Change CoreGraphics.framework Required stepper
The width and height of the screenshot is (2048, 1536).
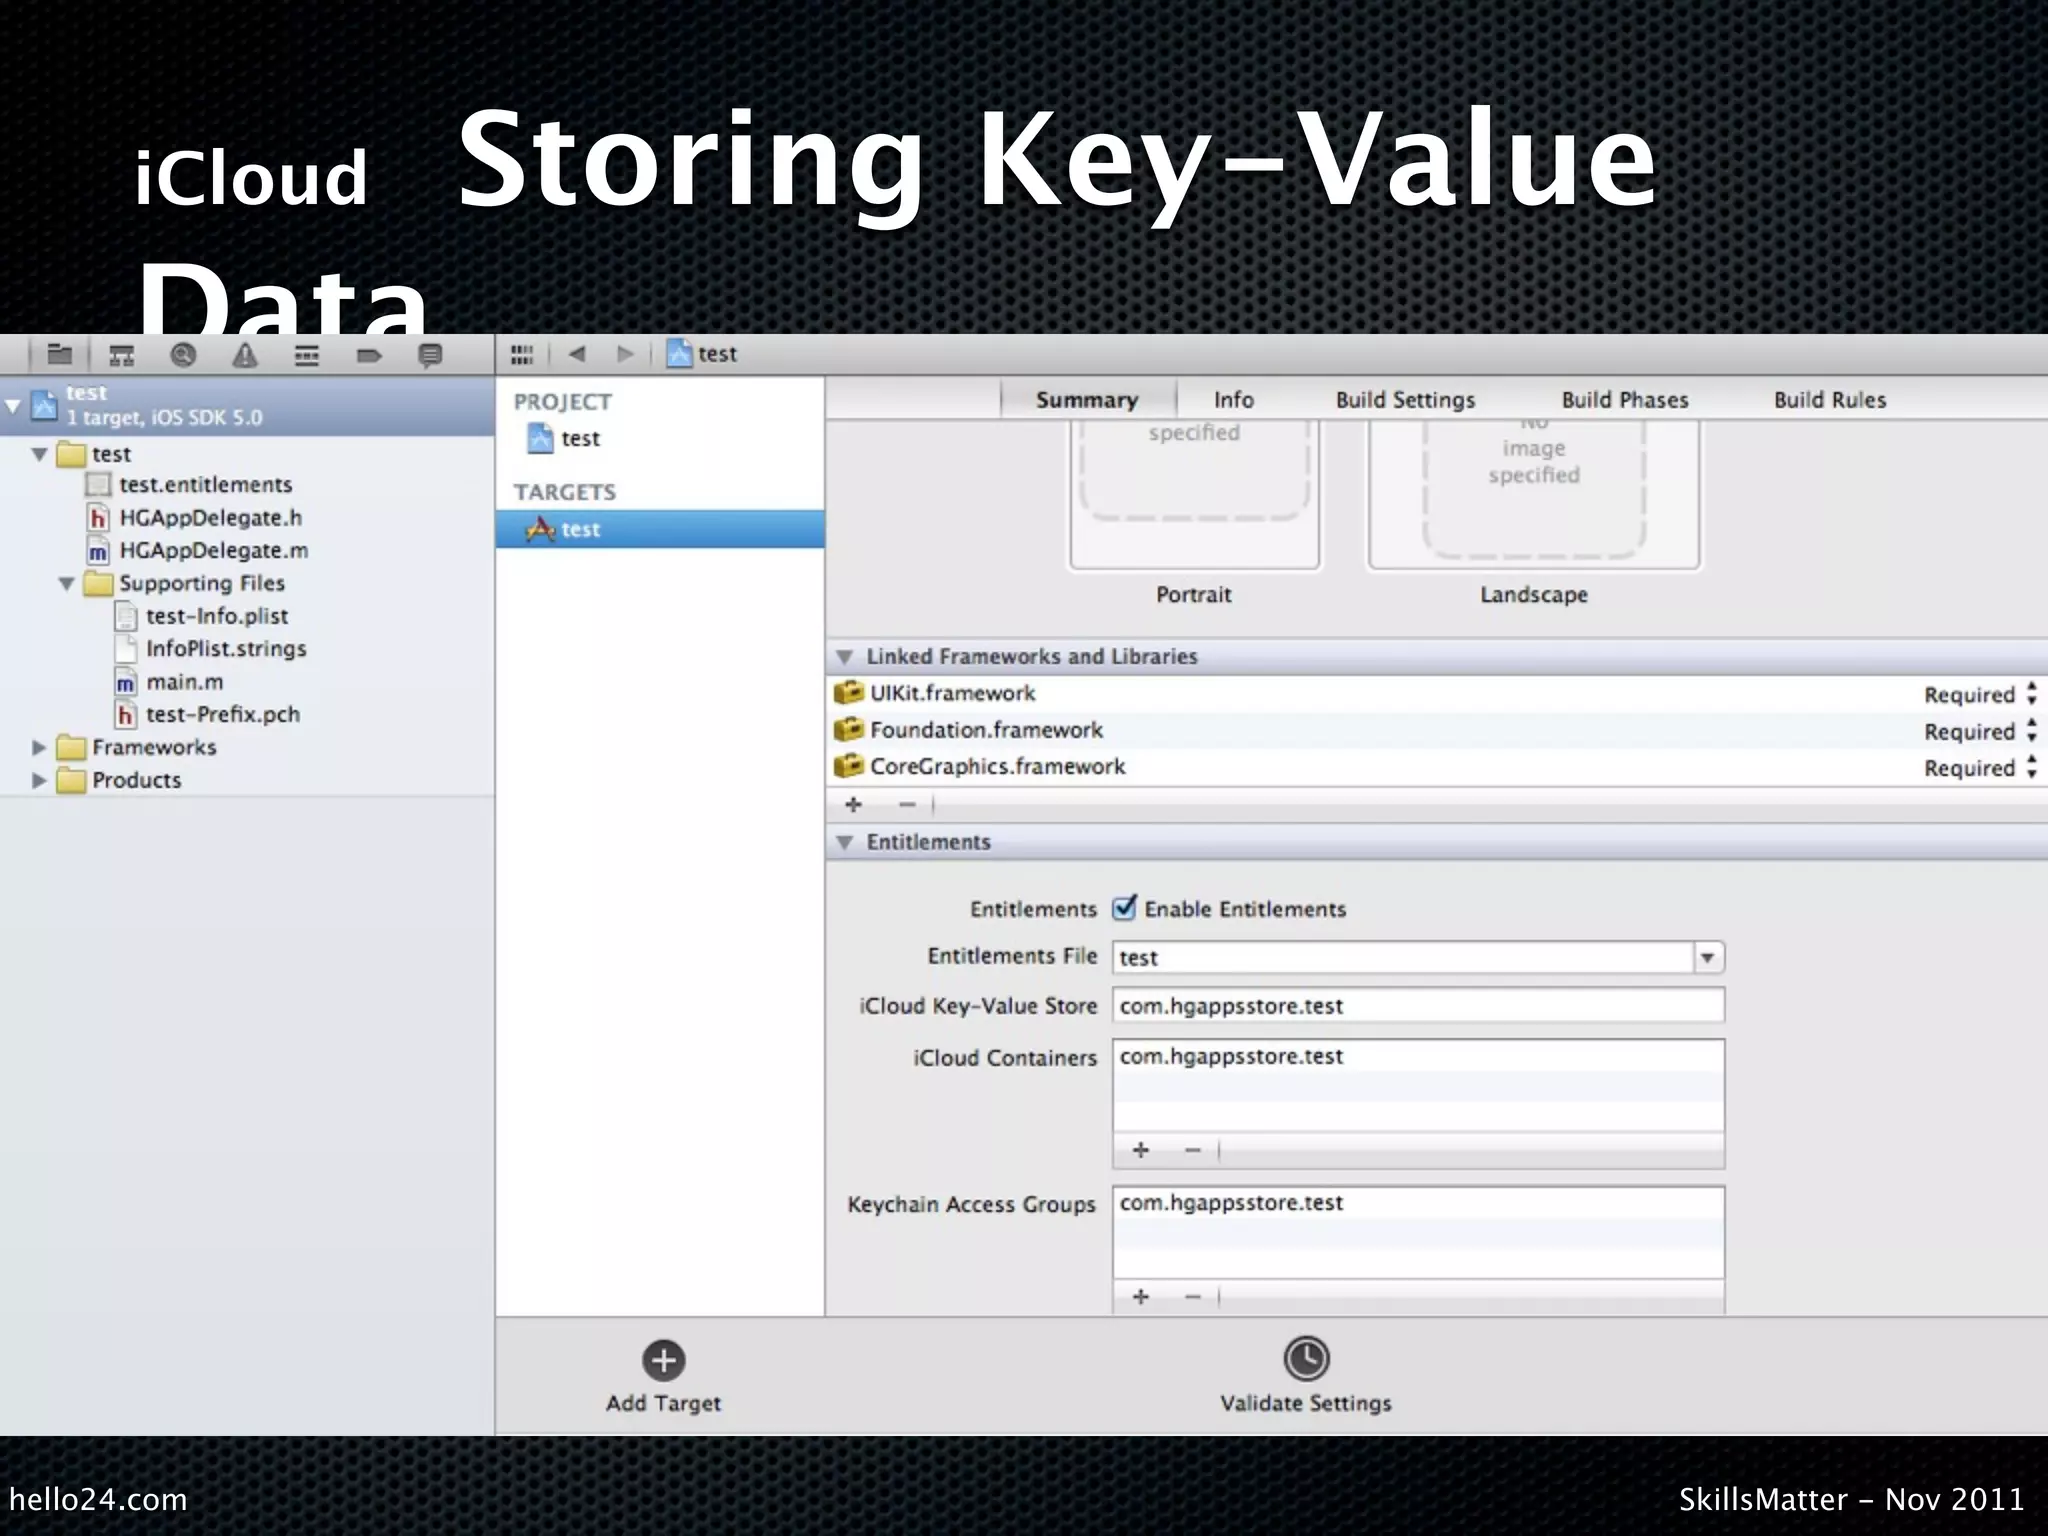(x=2031, y=767)
